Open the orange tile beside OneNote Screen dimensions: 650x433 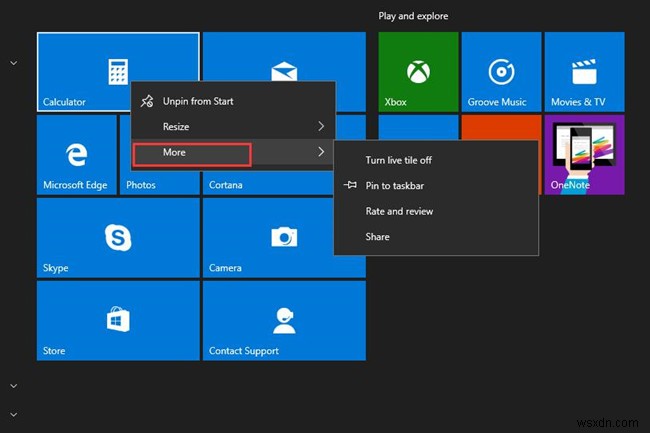(501, 128)
